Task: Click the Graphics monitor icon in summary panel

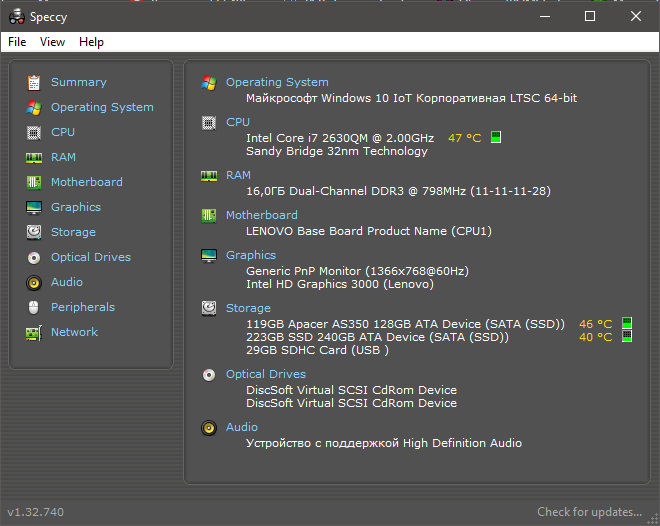Action: coord(209,255)
